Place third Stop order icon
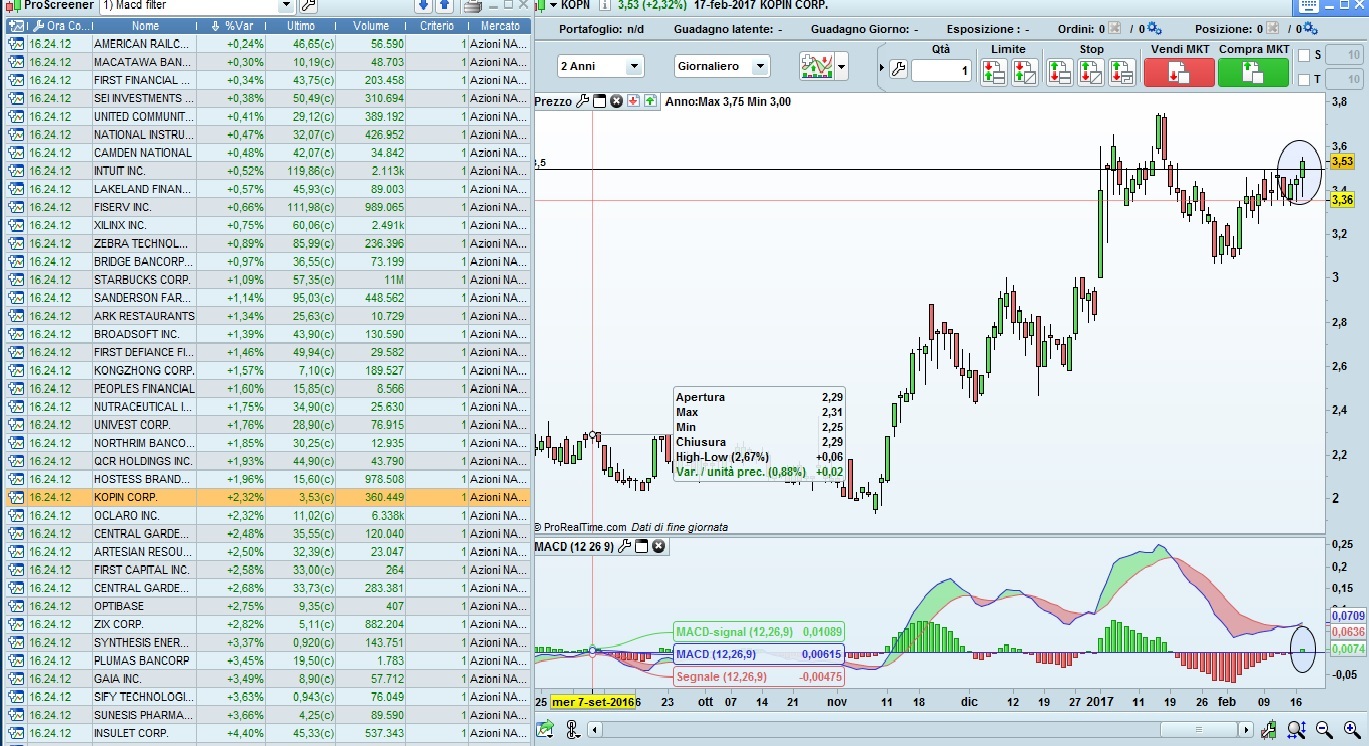Image resolution: width=1369 pixels, height=746 pixels. coord(1122,71)
